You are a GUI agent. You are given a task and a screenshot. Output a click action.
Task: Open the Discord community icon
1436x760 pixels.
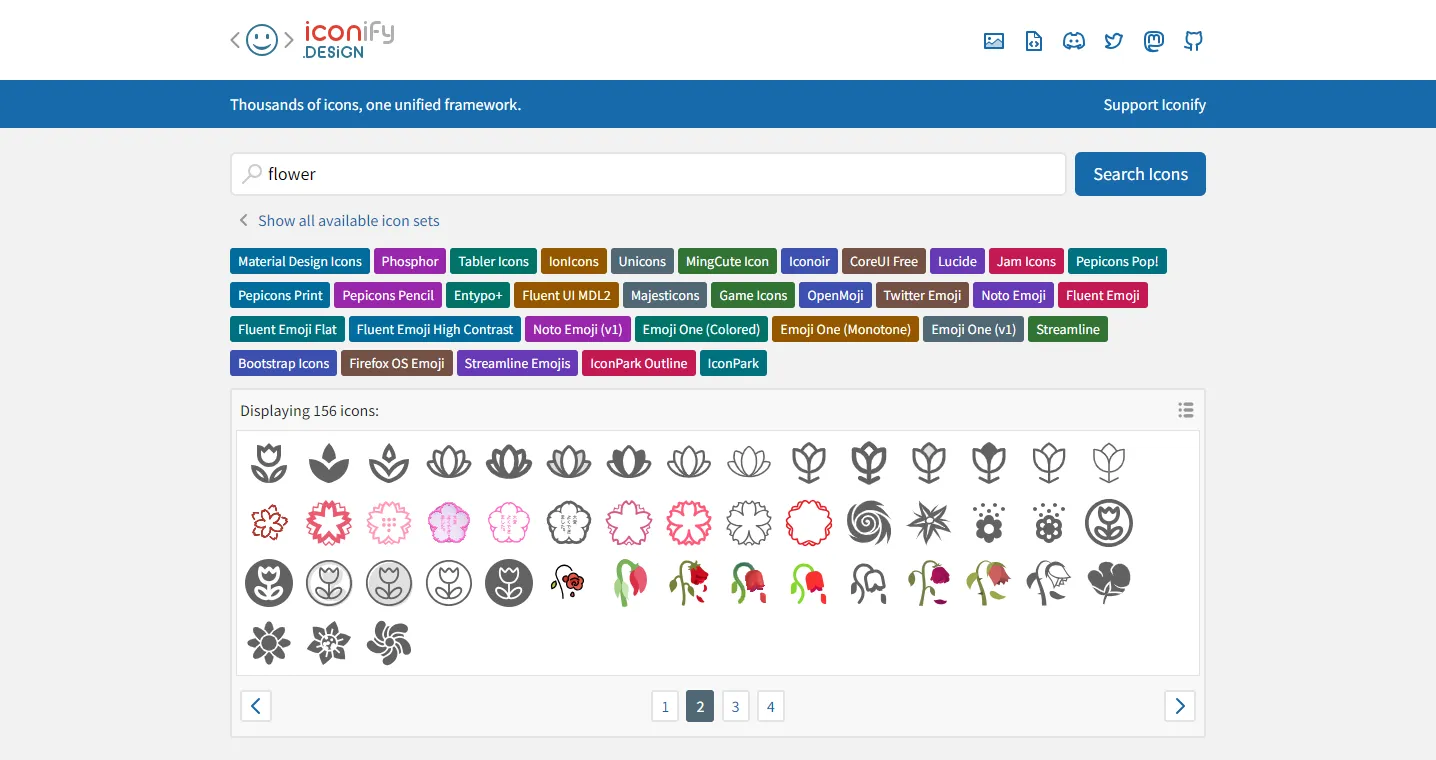[x=1073, y=41]
